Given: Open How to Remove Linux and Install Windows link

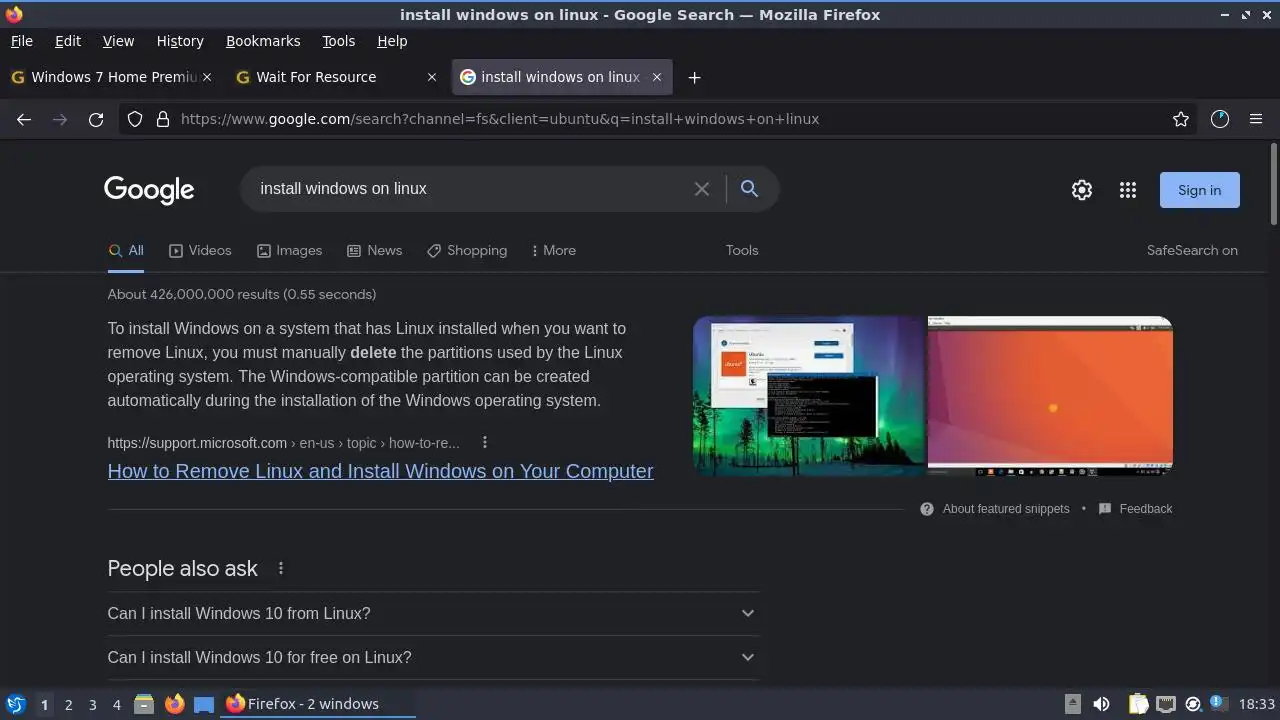Looking at the screenshot, I should (380, 471).
